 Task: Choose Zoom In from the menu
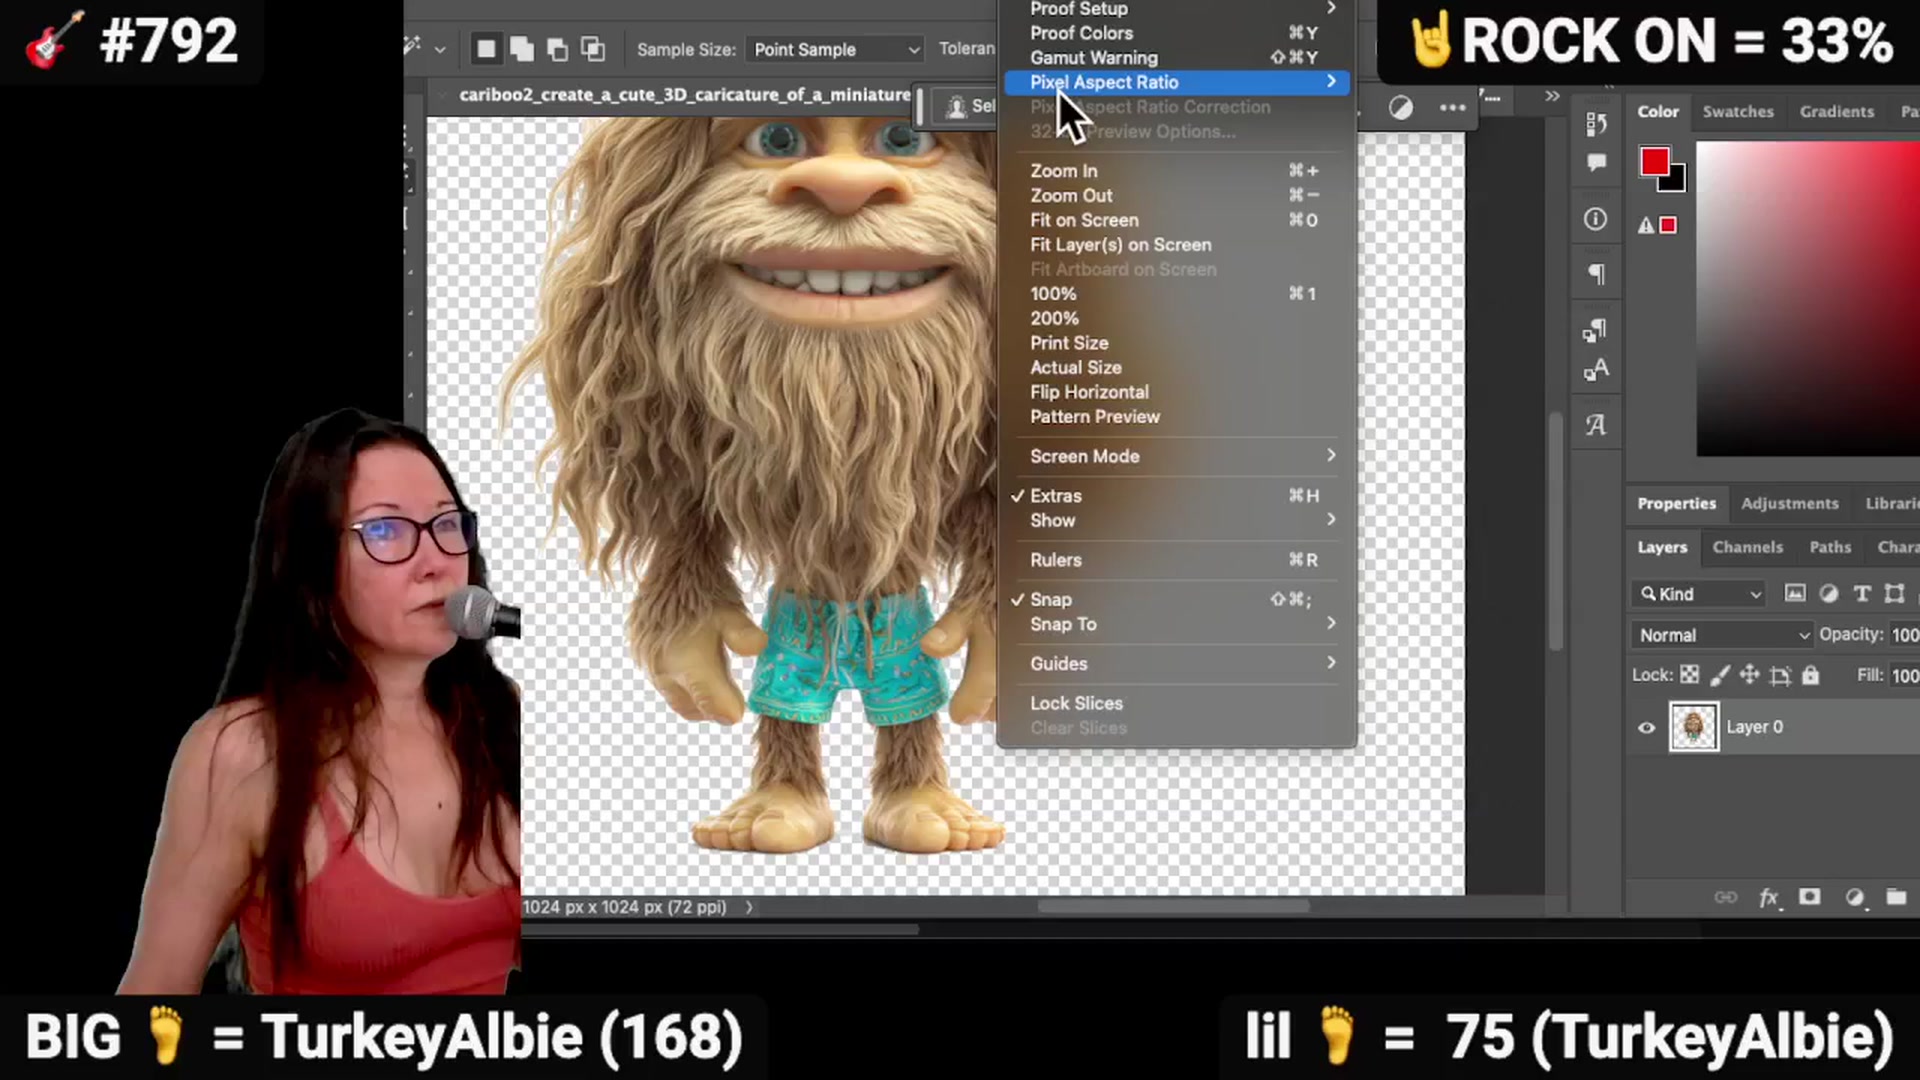(x=1176, y=171)
